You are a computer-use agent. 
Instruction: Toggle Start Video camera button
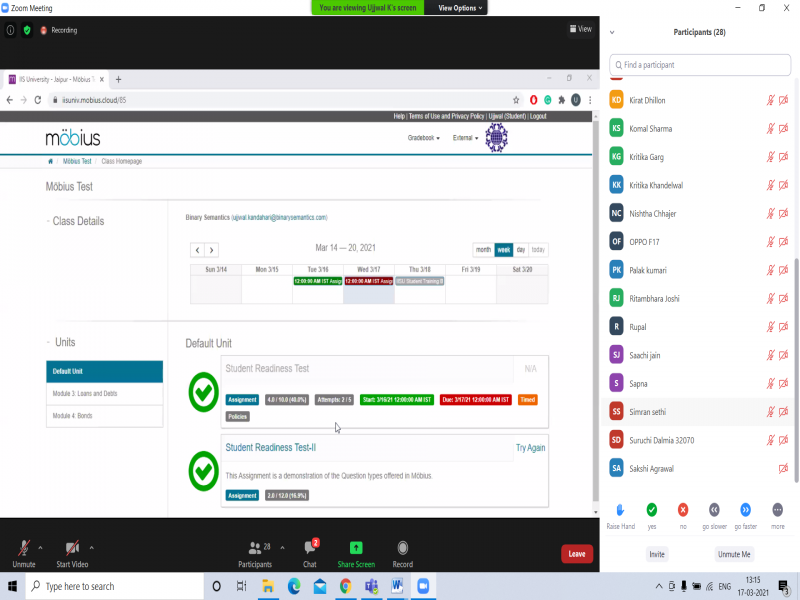[x=72, y=549]
